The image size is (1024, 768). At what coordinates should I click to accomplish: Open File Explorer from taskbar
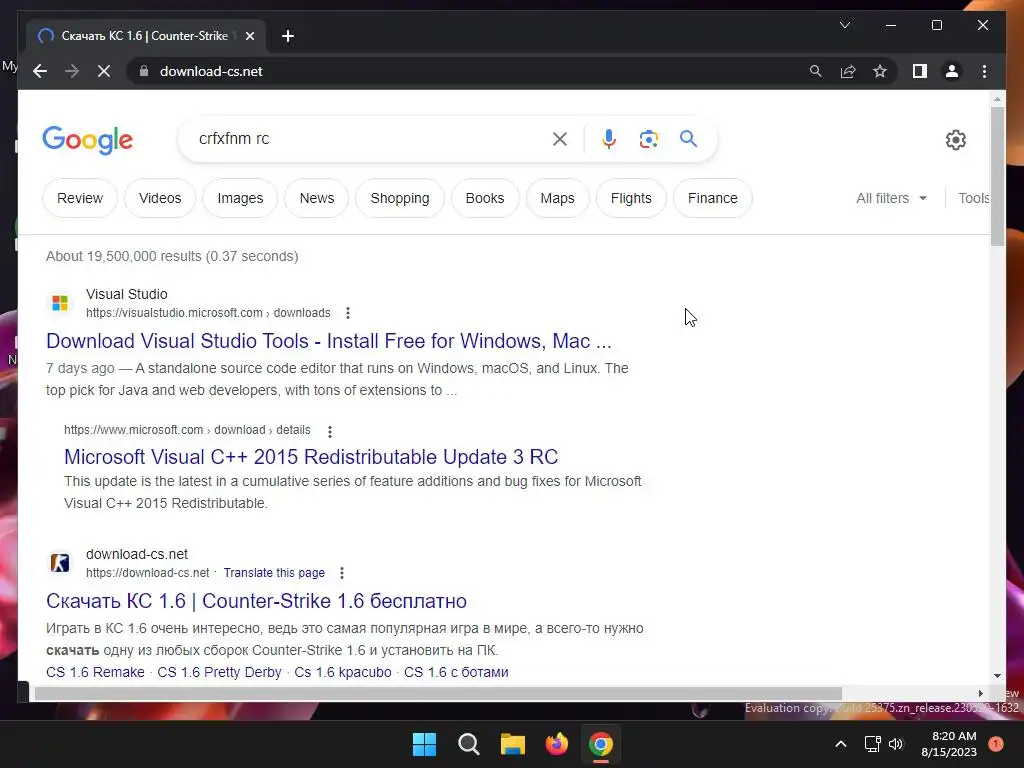[513, 744]
